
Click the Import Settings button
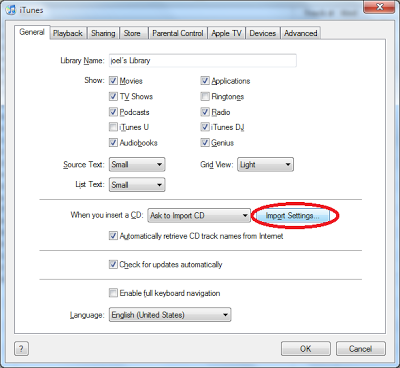(292, 216)
